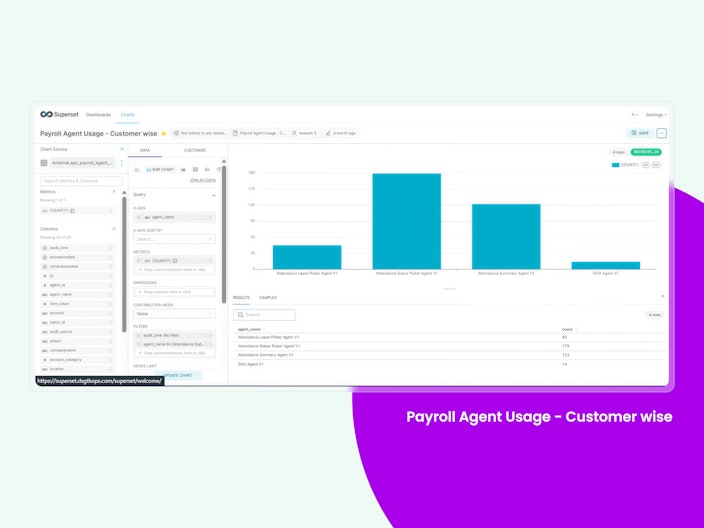
Task: Open the X-Axis Sort By dropdown
Action: point(174,239)
